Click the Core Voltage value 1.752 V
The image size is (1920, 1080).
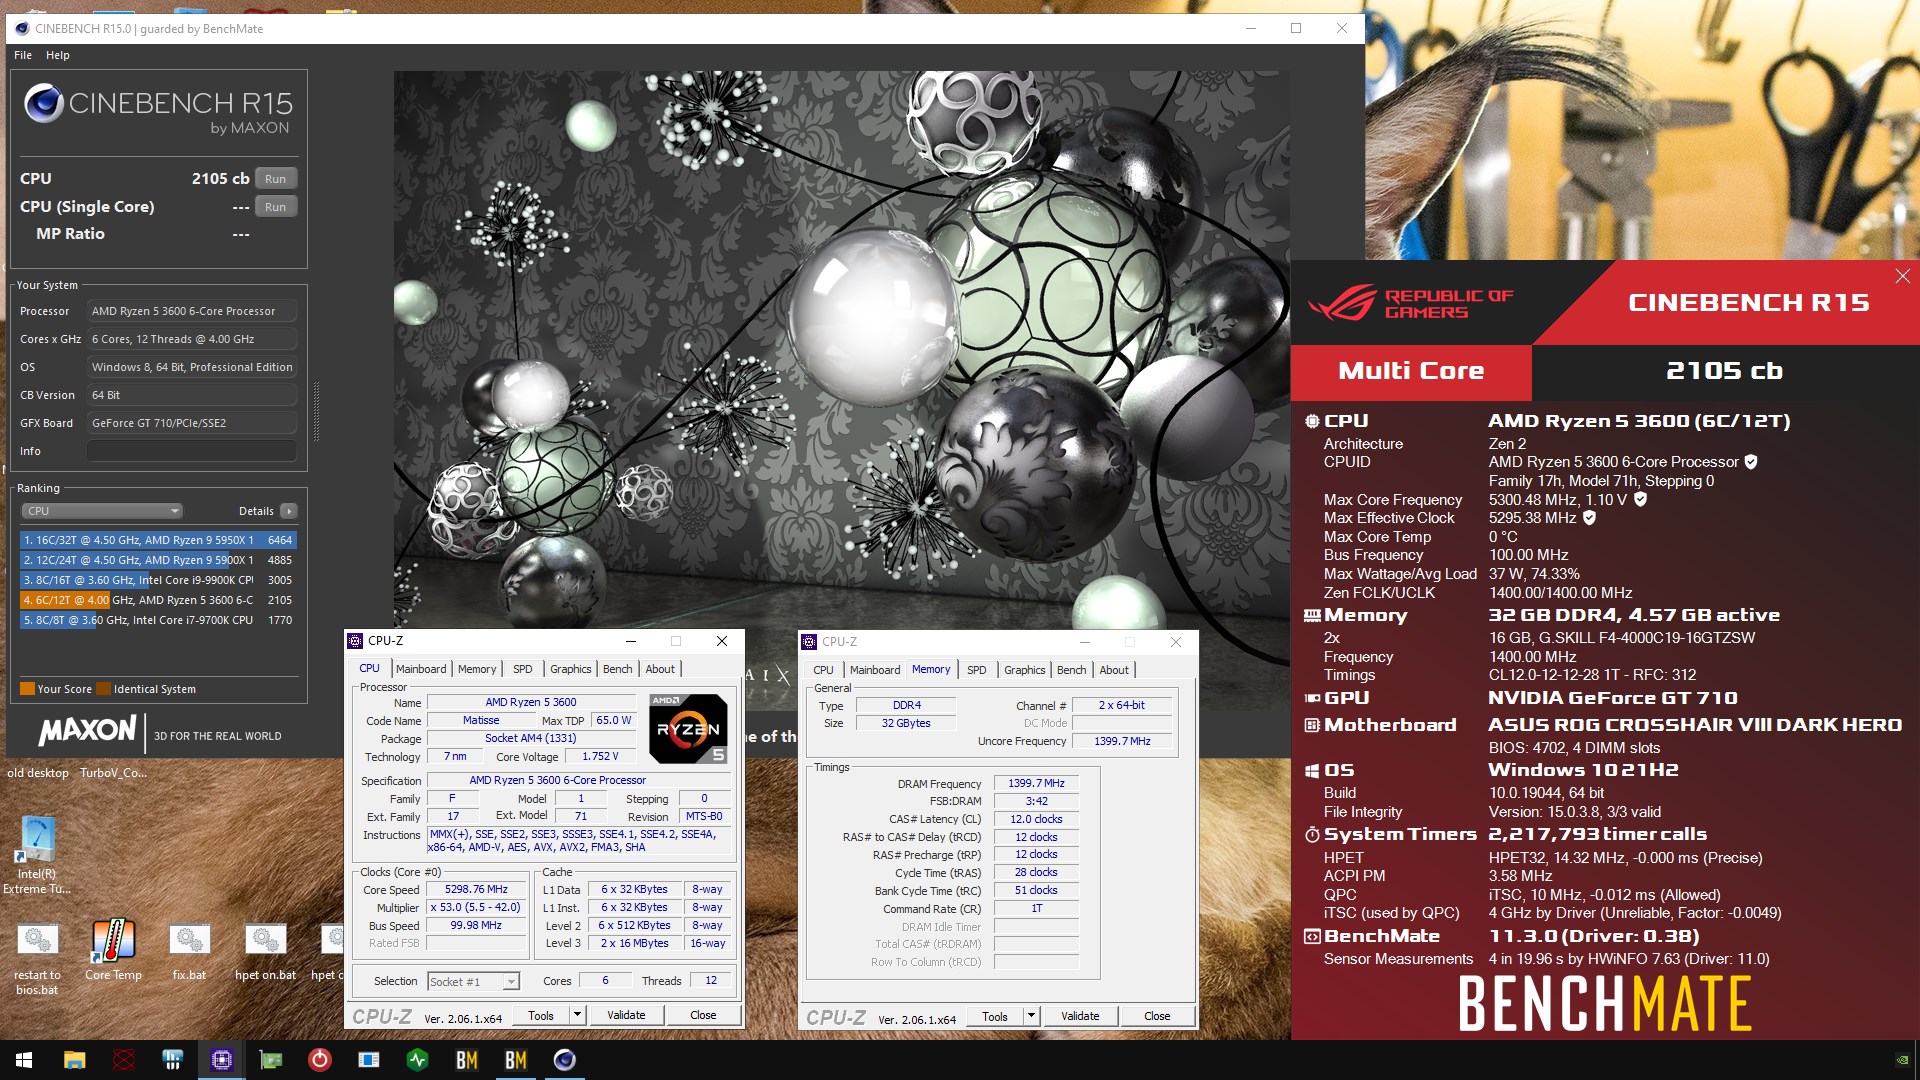600,757
